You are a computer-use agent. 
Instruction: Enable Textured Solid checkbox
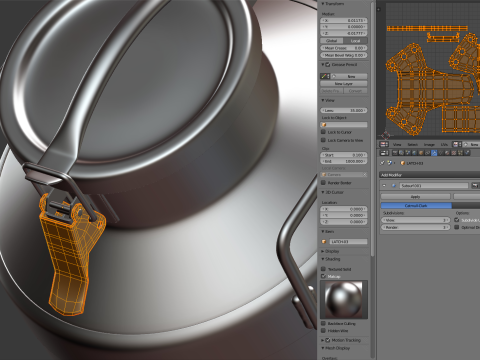(x=323, y=269)
